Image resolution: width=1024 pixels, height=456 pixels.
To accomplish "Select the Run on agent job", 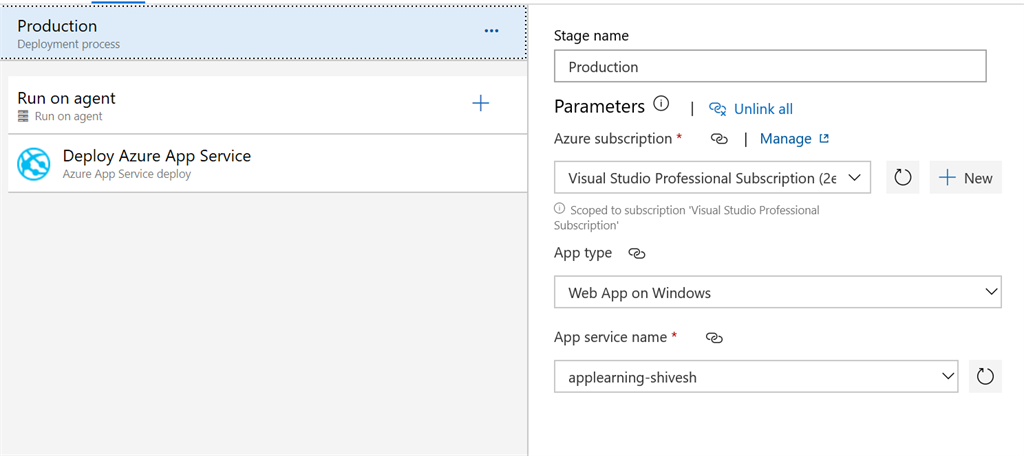I will (x=267, y=105).
